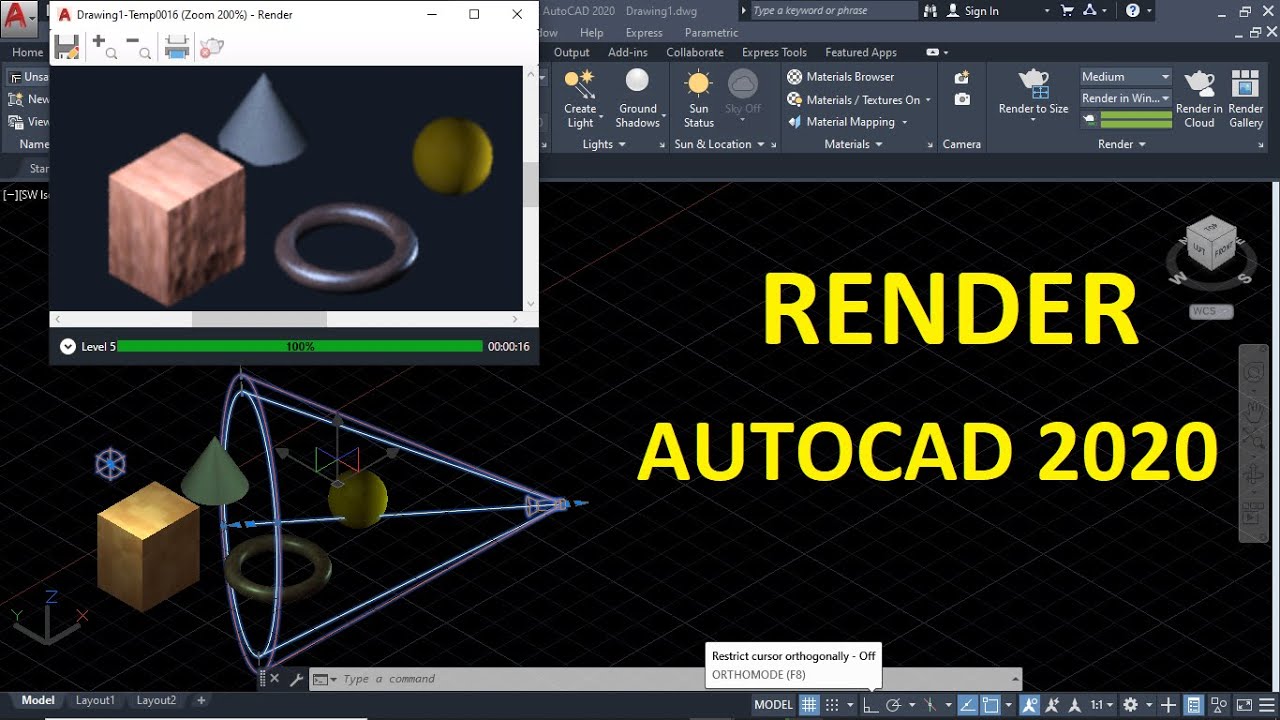Open the Autodesk App Store cart

point(1068,11)
